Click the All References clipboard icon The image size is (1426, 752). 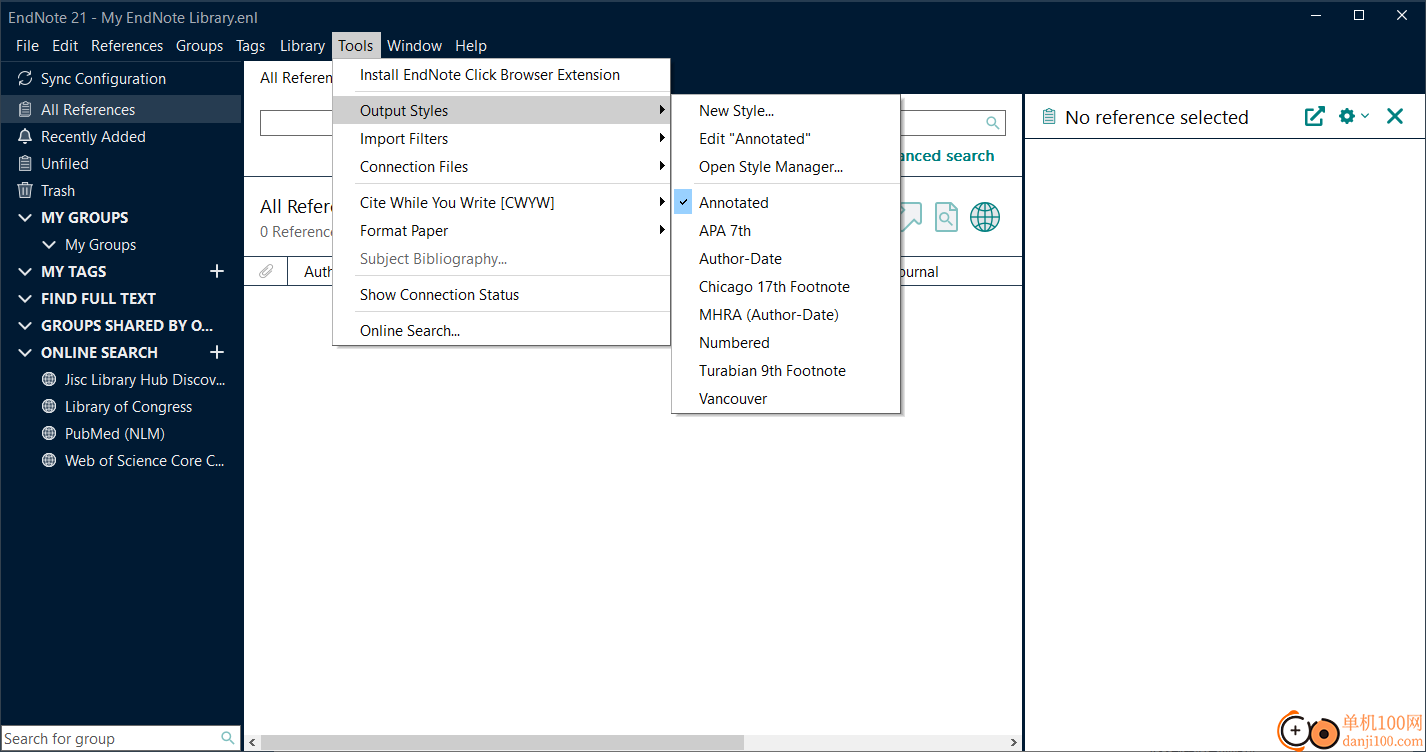[25, 110]
